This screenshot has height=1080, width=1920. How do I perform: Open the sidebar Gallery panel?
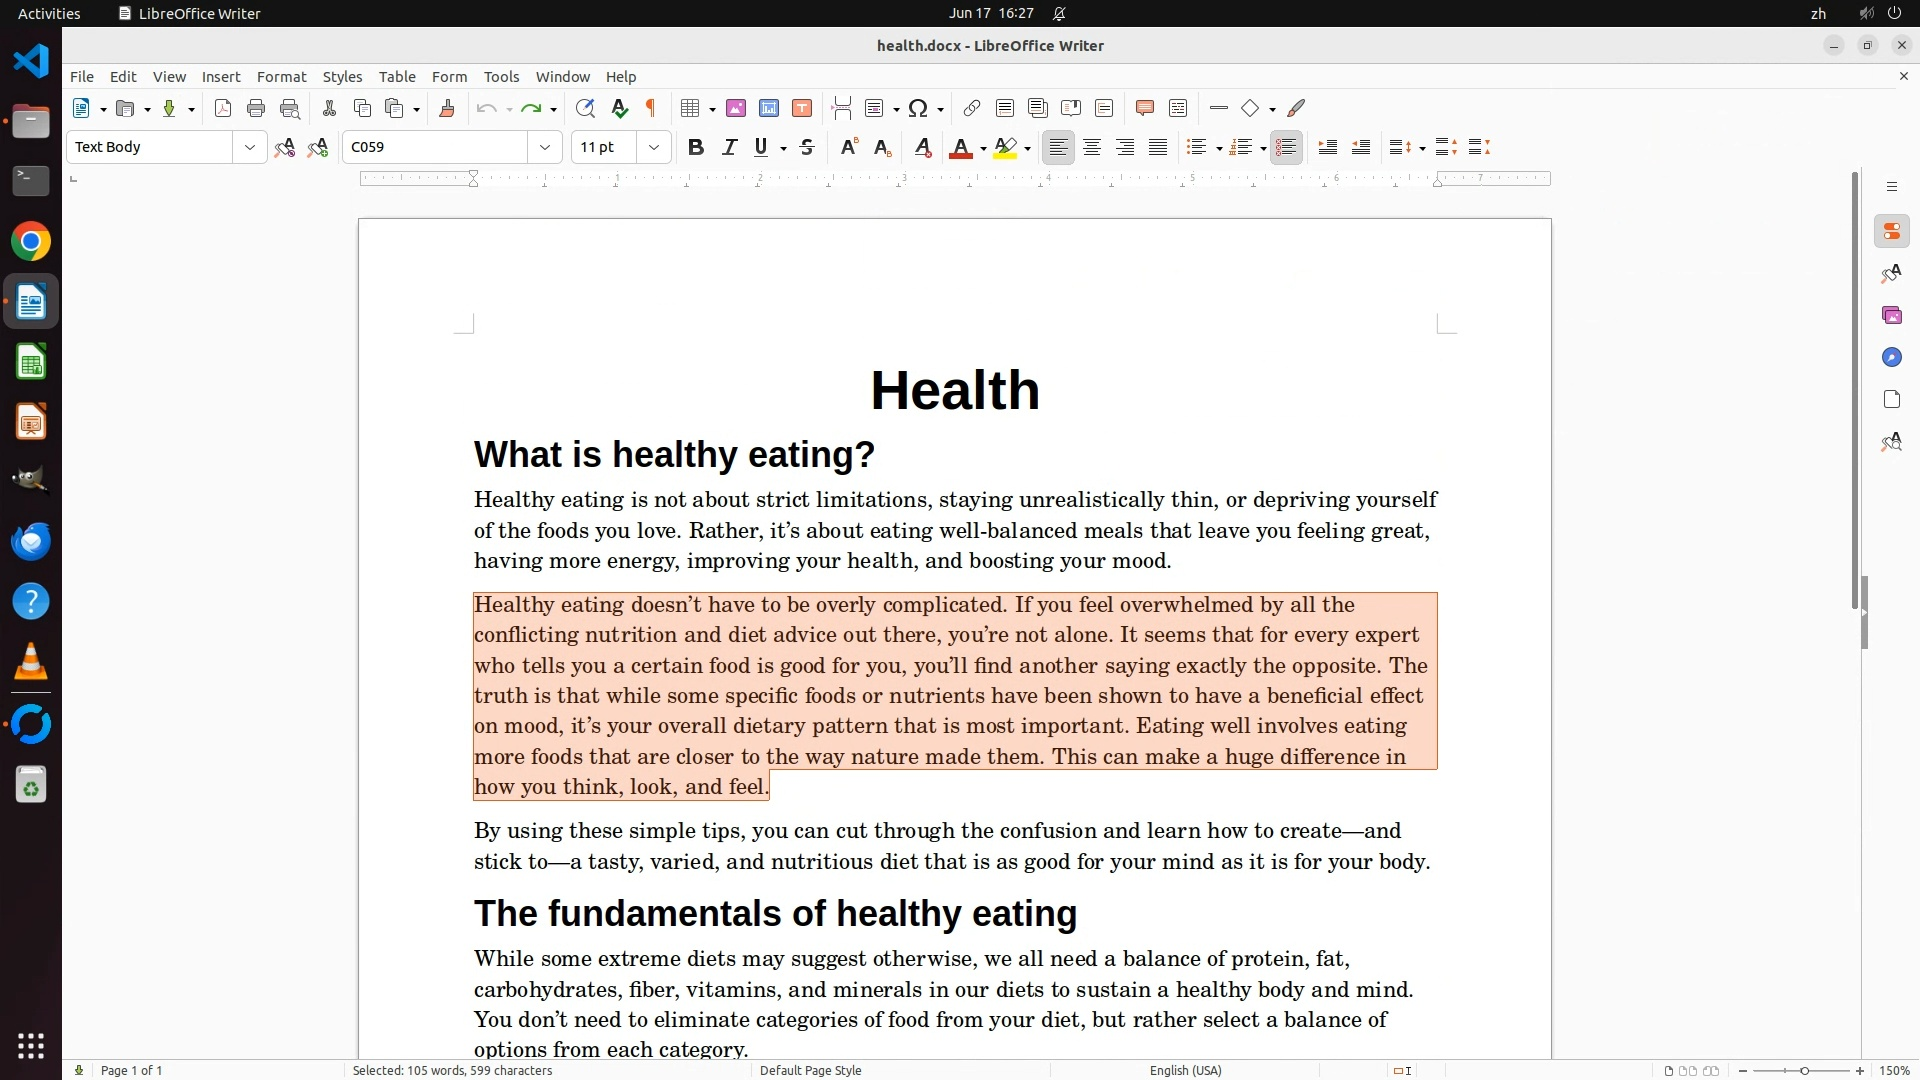pos(1891,316)
